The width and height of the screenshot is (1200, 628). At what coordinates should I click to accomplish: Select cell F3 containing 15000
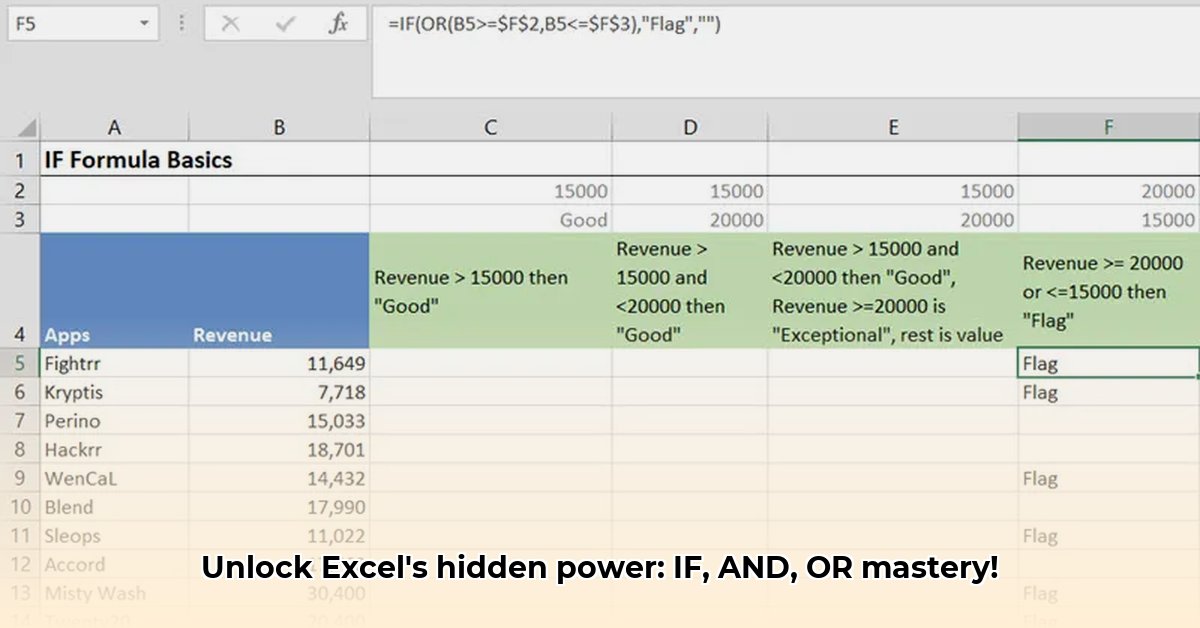(1109, 219)
